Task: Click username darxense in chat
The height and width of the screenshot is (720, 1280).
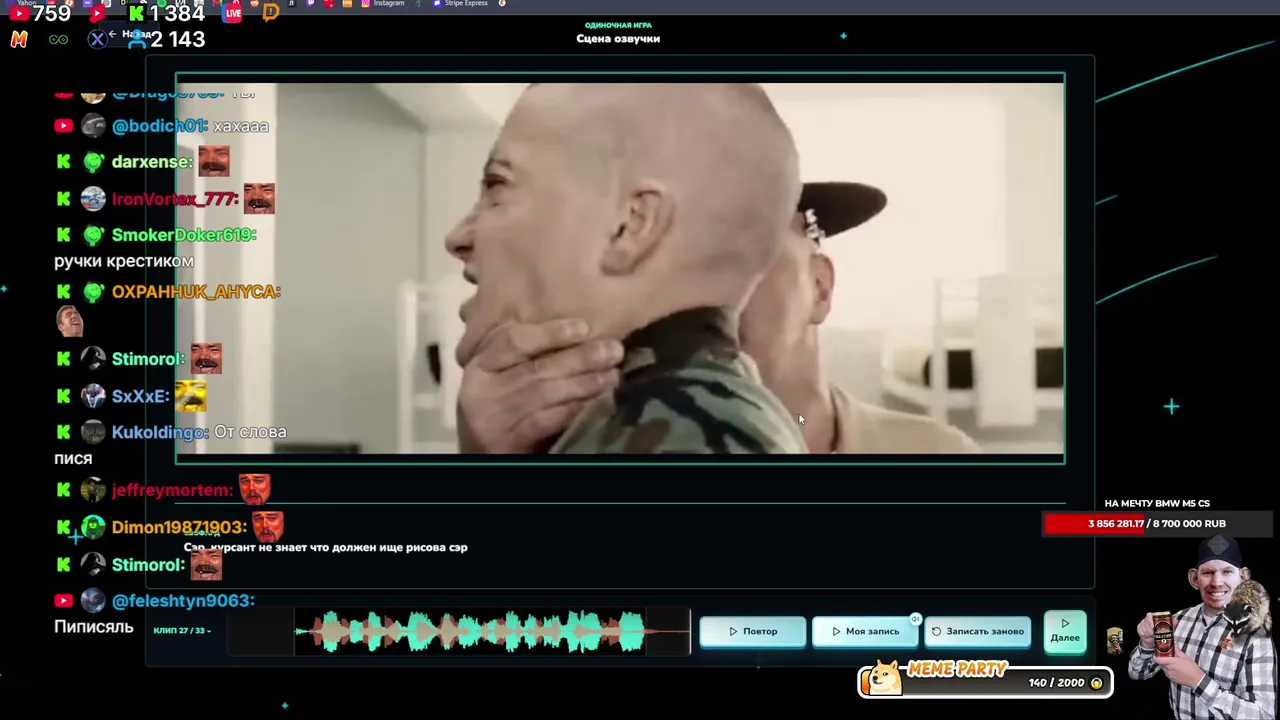Action: tap(152, 162)
